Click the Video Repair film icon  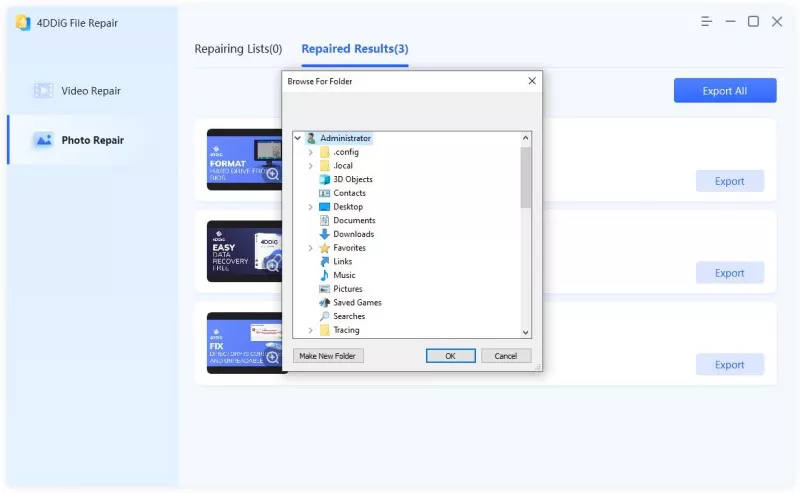coord(43,90)
